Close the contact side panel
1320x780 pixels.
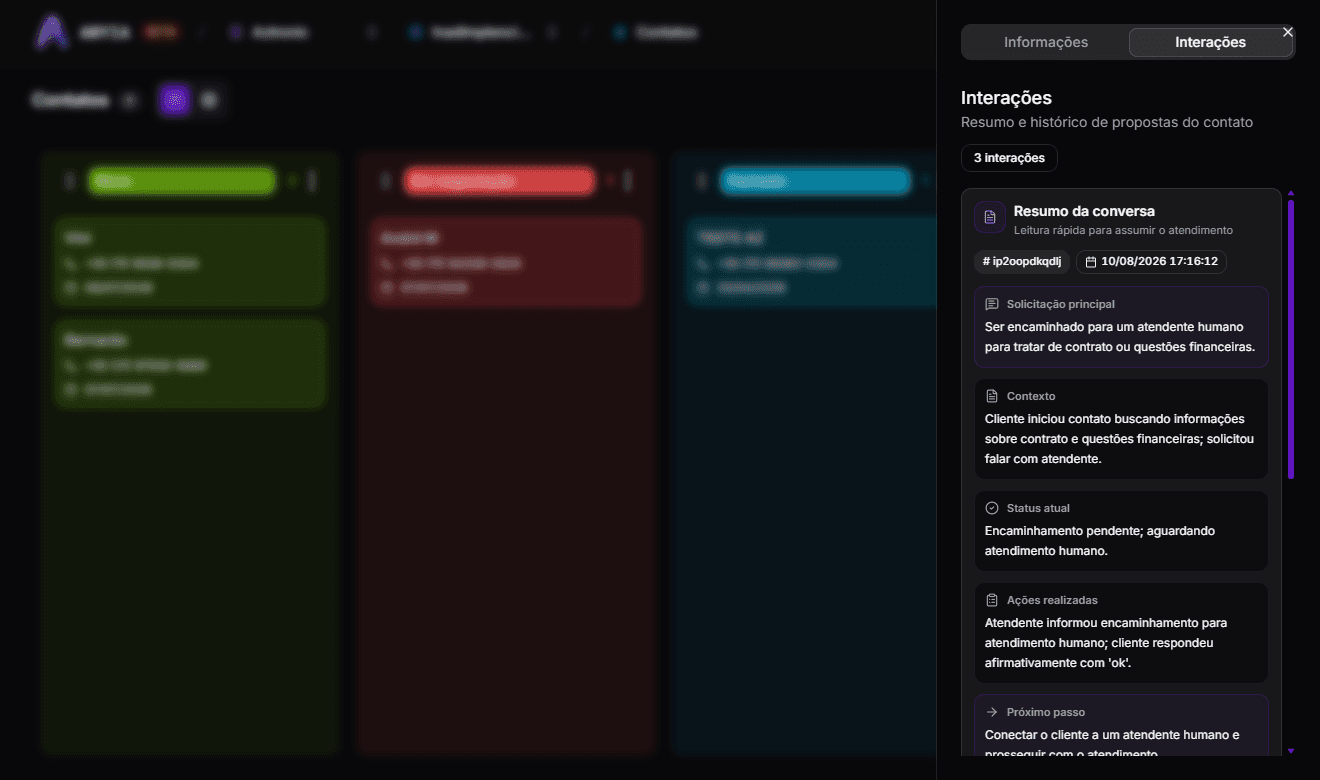pos(1288,32)
